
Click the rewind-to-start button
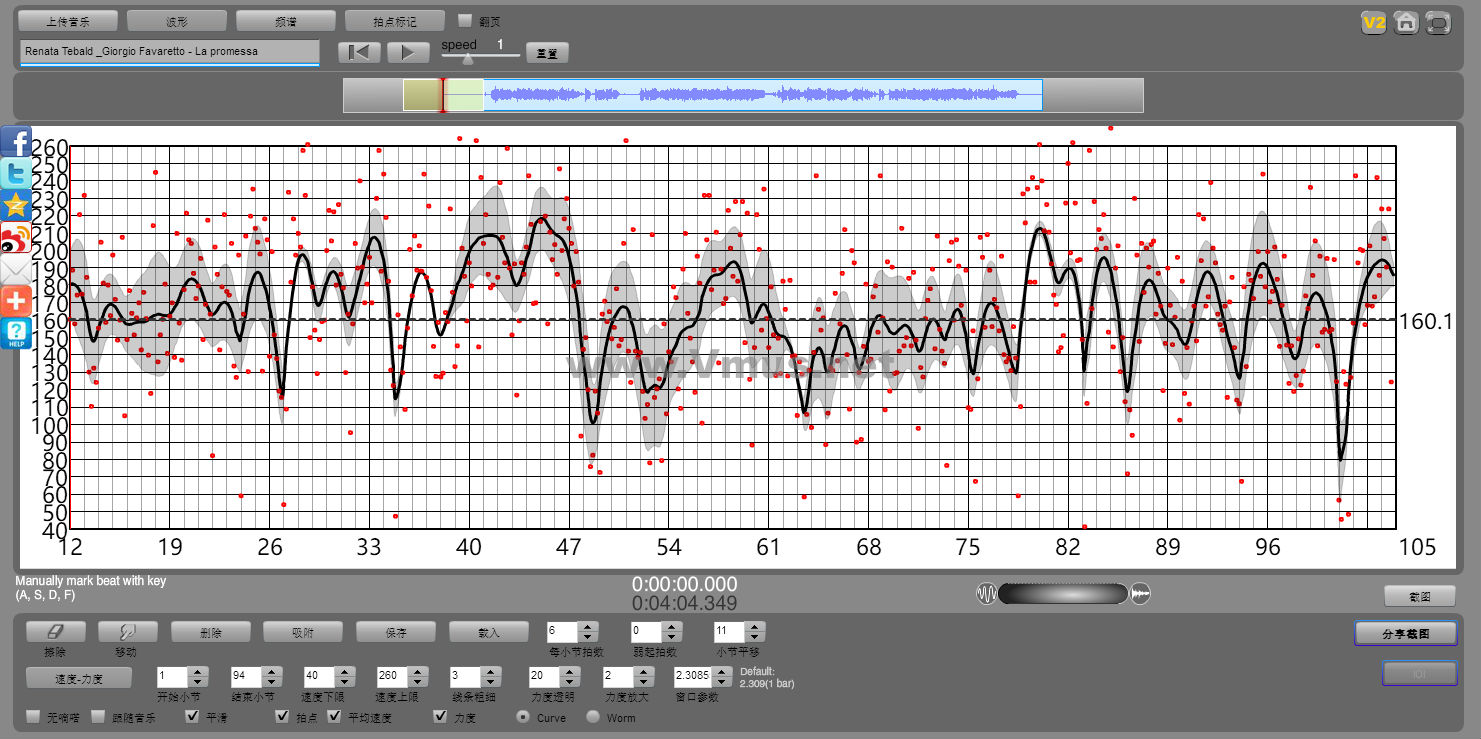(359, 53)
